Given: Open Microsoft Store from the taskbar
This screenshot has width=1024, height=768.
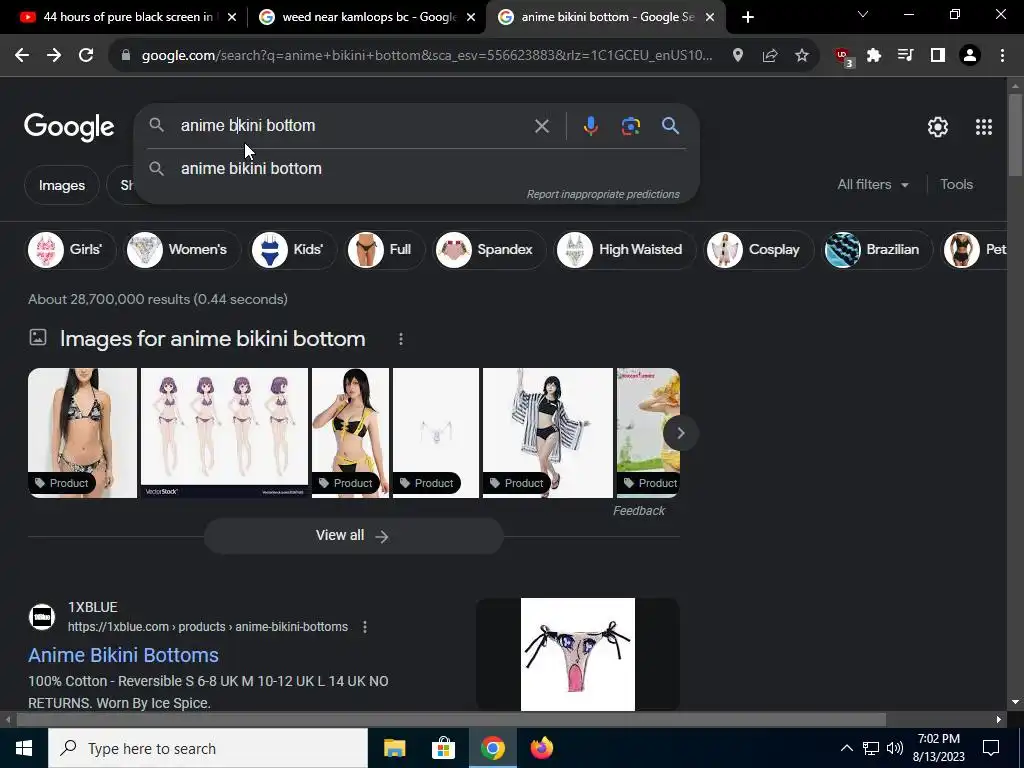Looking at the screenshot, I should pos(443,748).
